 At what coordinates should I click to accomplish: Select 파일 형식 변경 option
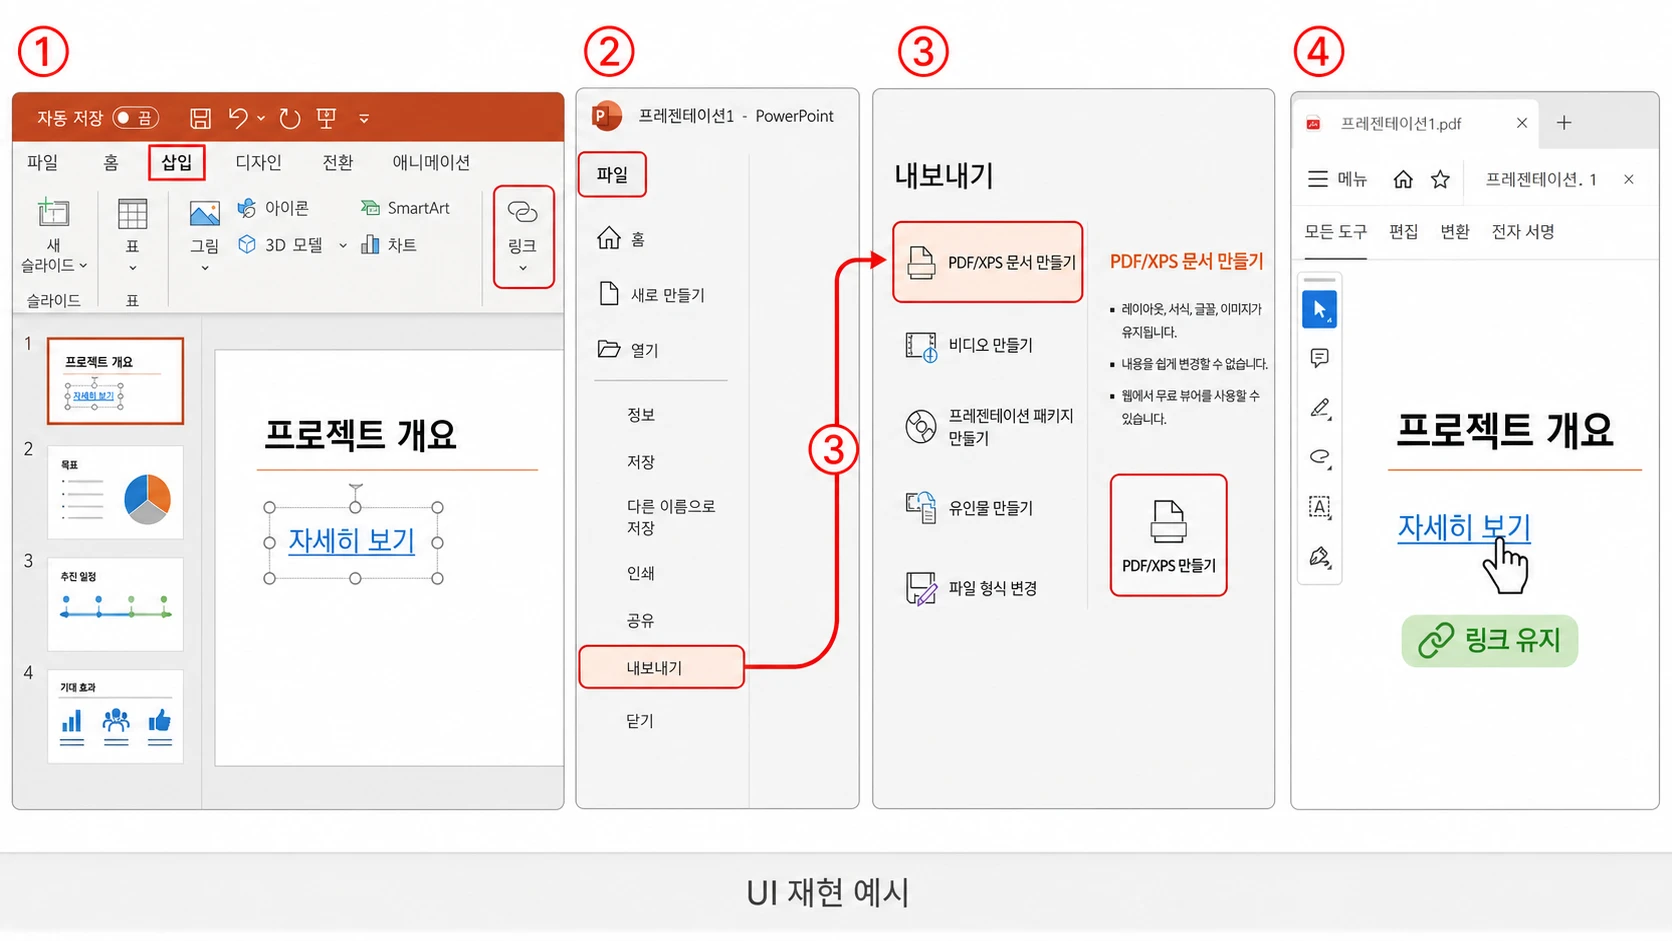click(x=970, y=588)
